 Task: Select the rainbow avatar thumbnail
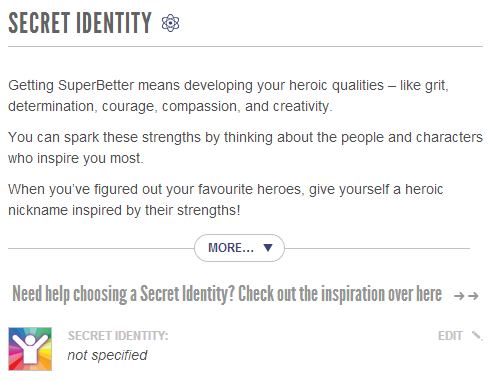pos(30,349)
